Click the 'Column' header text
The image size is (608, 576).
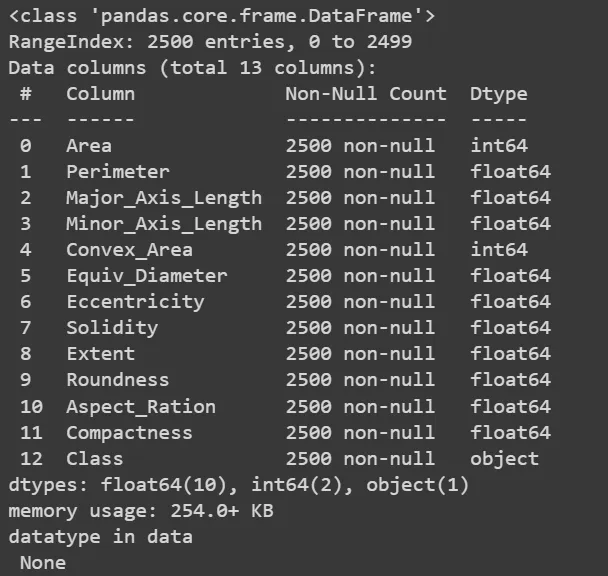(100, 94)
